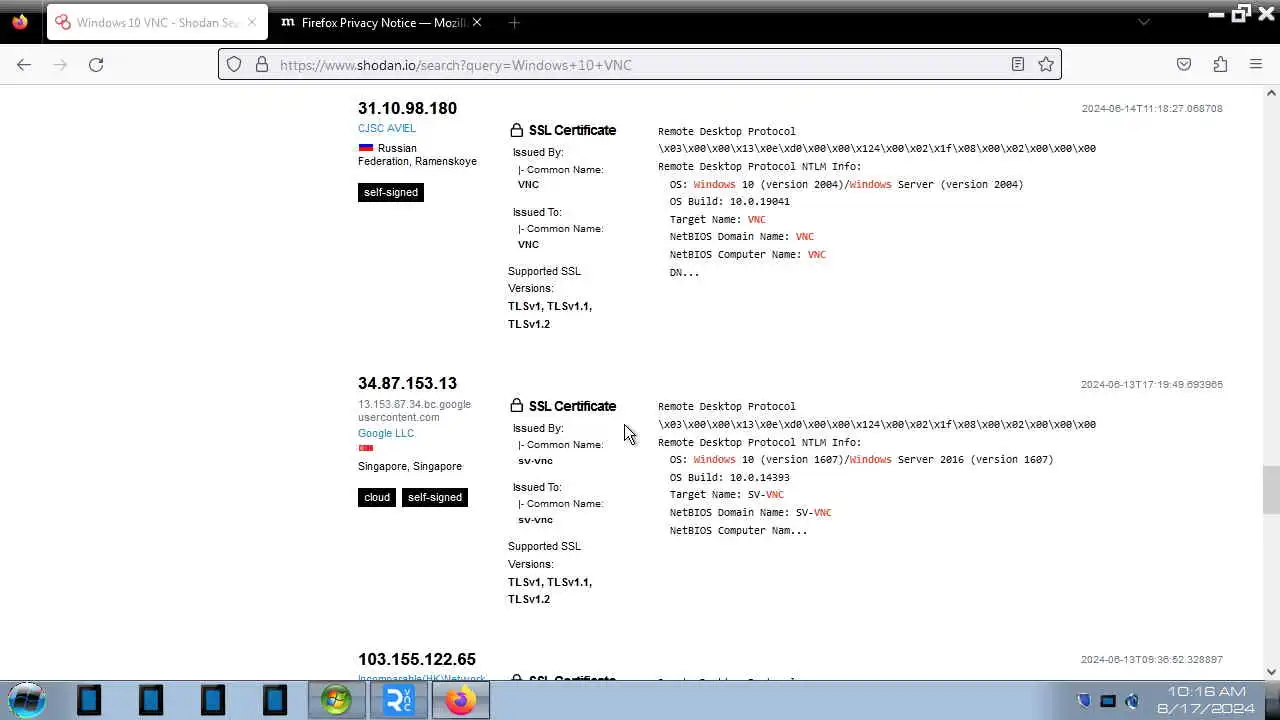1280x720 pixels.
Task: Go back using the browser Back arrow
Action: [x=24, y=64]
